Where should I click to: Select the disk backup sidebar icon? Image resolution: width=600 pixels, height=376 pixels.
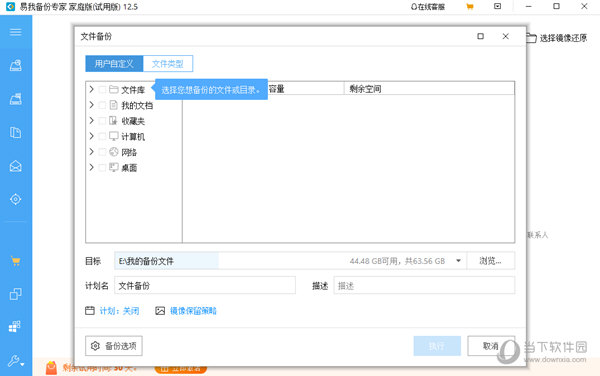[x=16, y=65]
